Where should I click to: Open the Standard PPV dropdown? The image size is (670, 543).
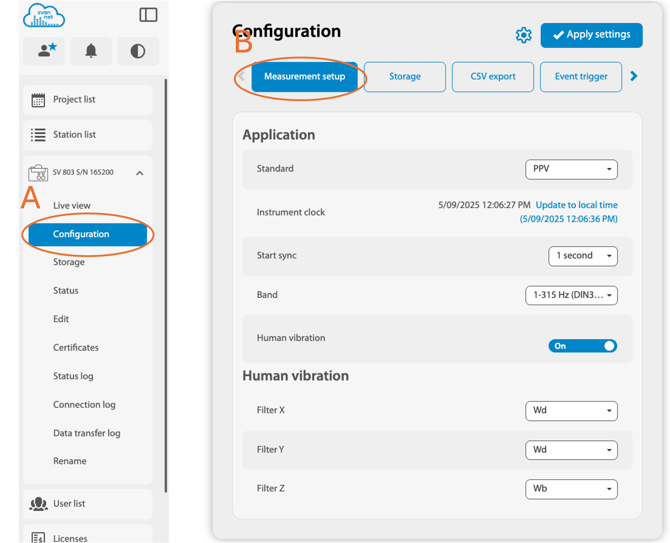pos(571,169)
